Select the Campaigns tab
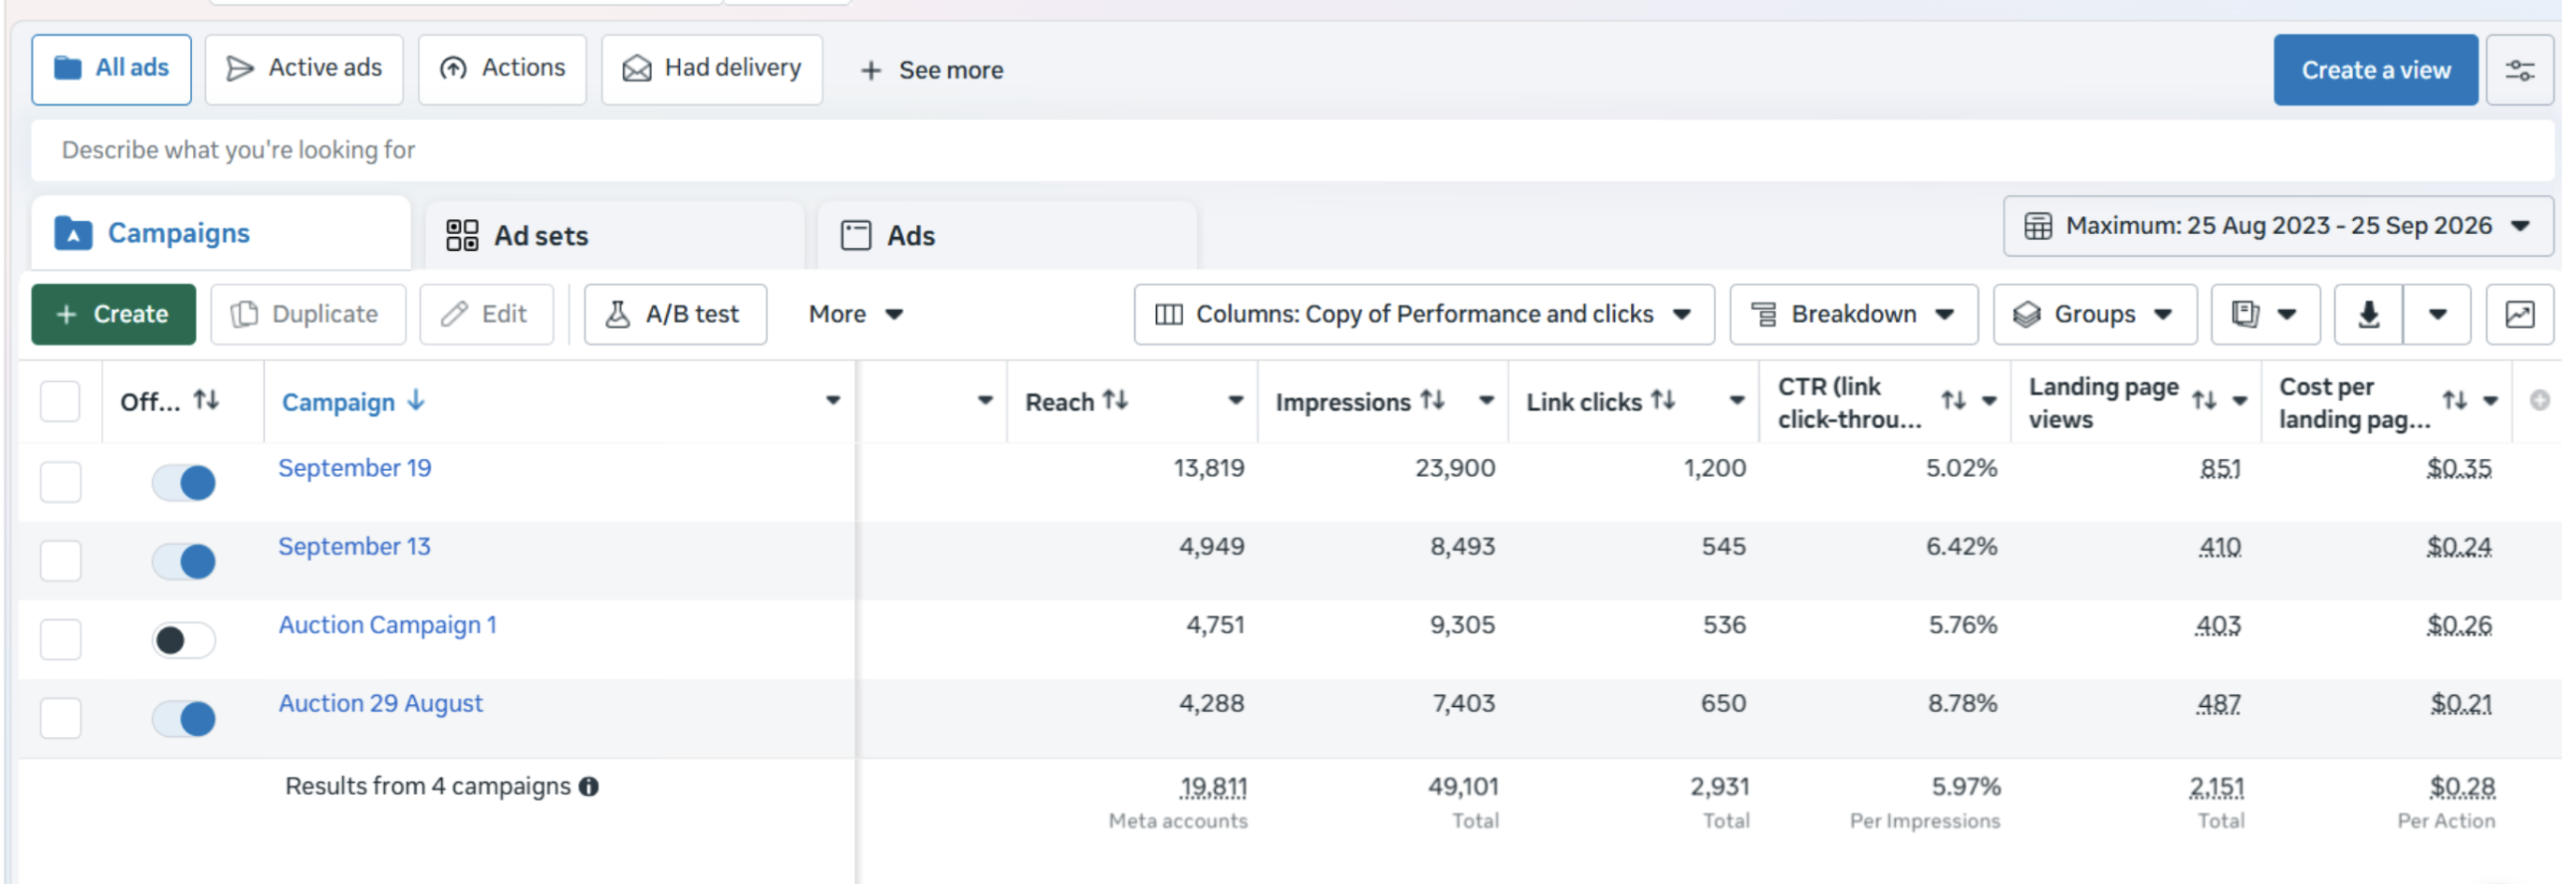2576x884 pixels. [x=221, y=233]
